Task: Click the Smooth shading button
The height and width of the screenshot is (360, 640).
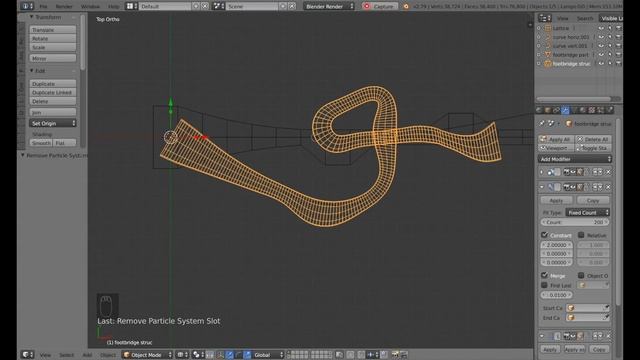Action: tap(41, 143)
